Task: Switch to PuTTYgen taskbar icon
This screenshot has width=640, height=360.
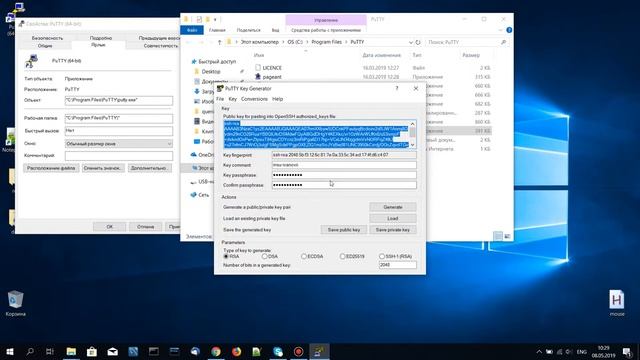Action: tap(319, 351)
